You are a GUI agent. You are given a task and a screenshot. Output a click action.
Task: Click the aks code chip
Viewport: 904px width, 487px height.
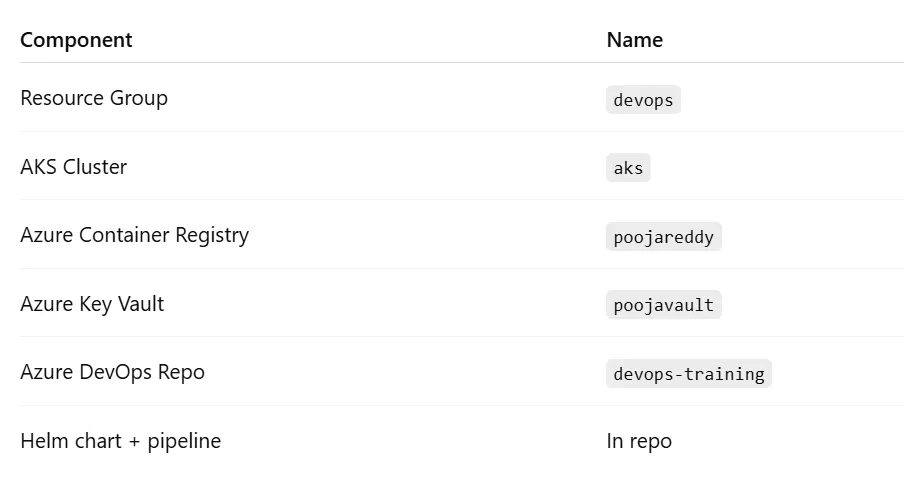pyautogui.click(x=628, y=168)
